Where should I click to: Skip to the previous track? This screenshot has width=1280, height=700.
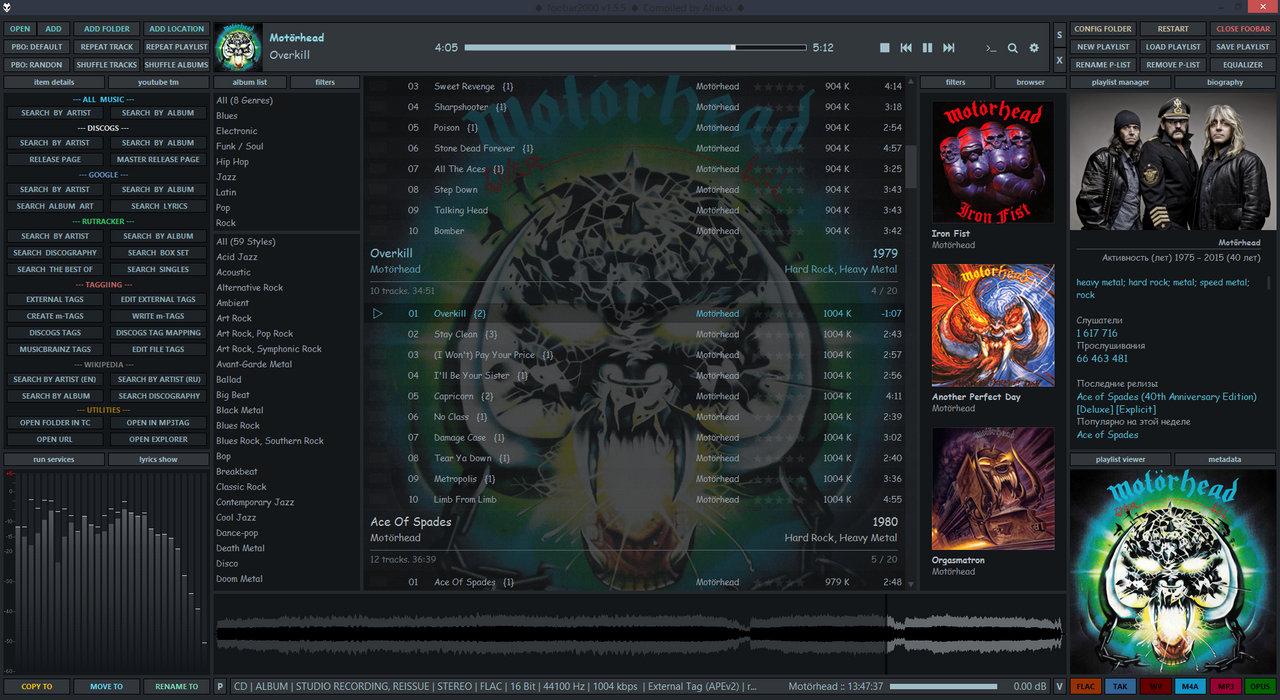tap(906, 48)
